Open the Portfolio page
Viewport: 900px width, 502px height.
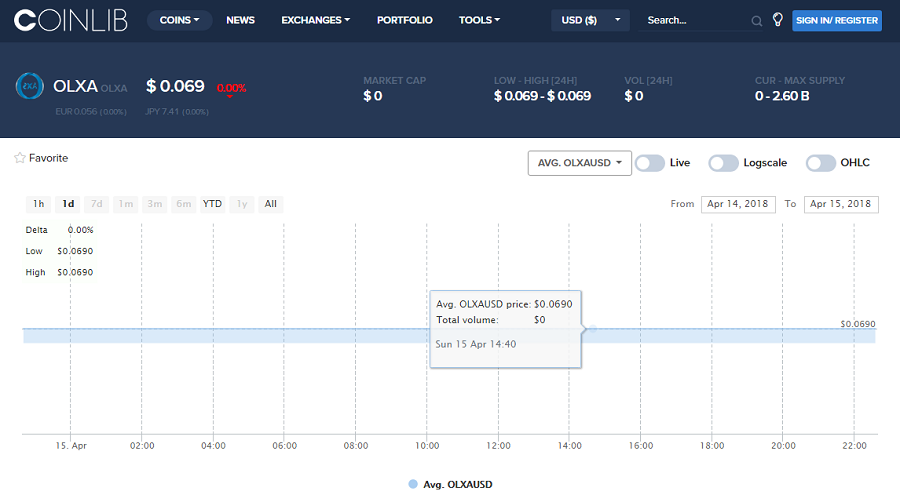(x=405, y=20)
